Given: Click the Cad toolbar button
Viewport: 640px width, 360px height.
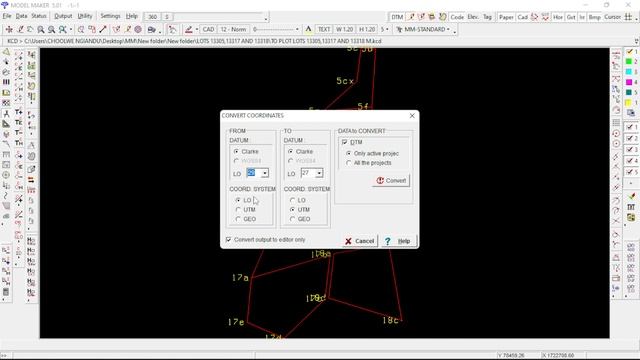Looking at the screenshot, I should pos(522,17).
